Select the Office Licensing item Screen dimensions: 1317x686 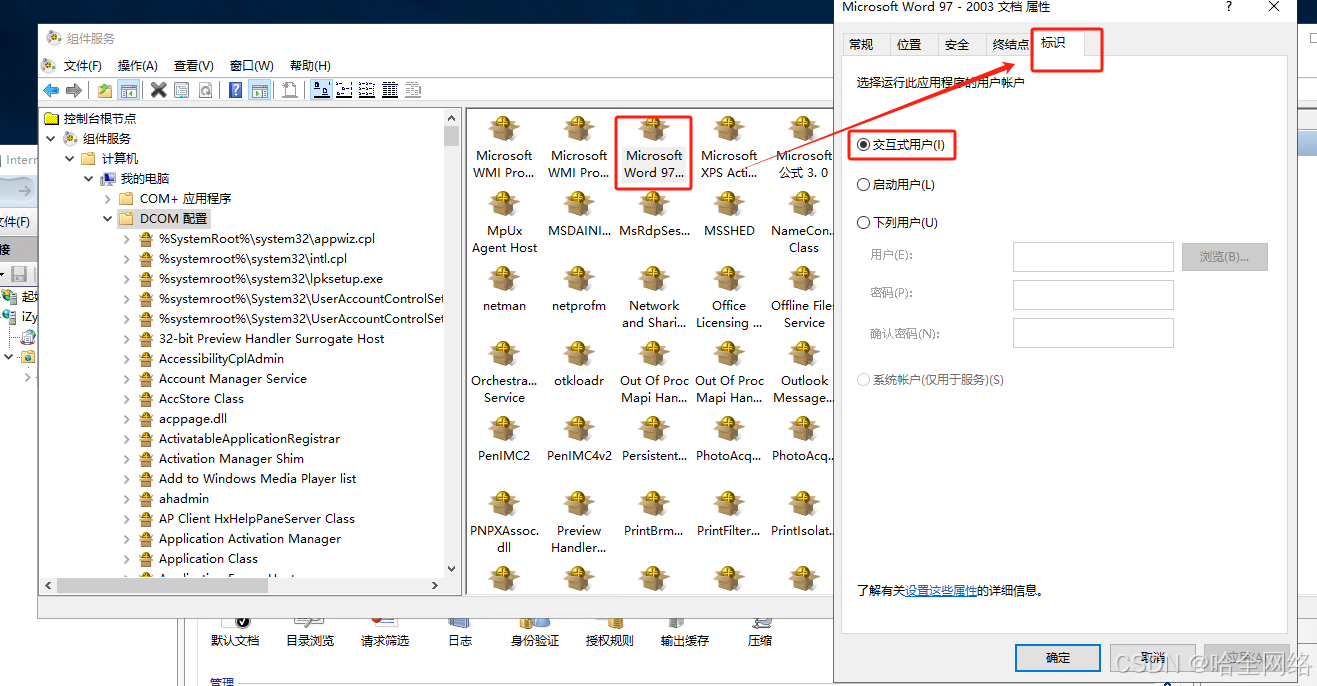(x=729, y=298)
